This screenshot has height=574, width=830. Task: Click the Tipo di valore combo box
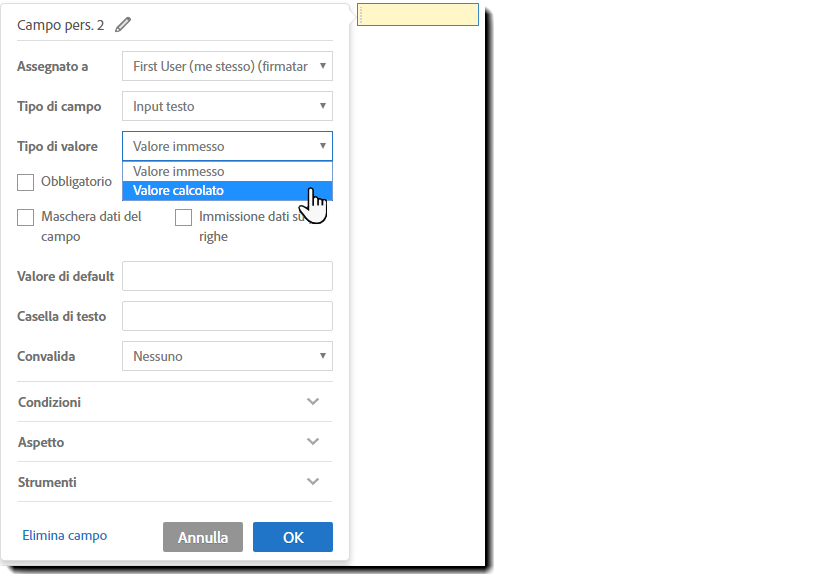coord(227,146)
